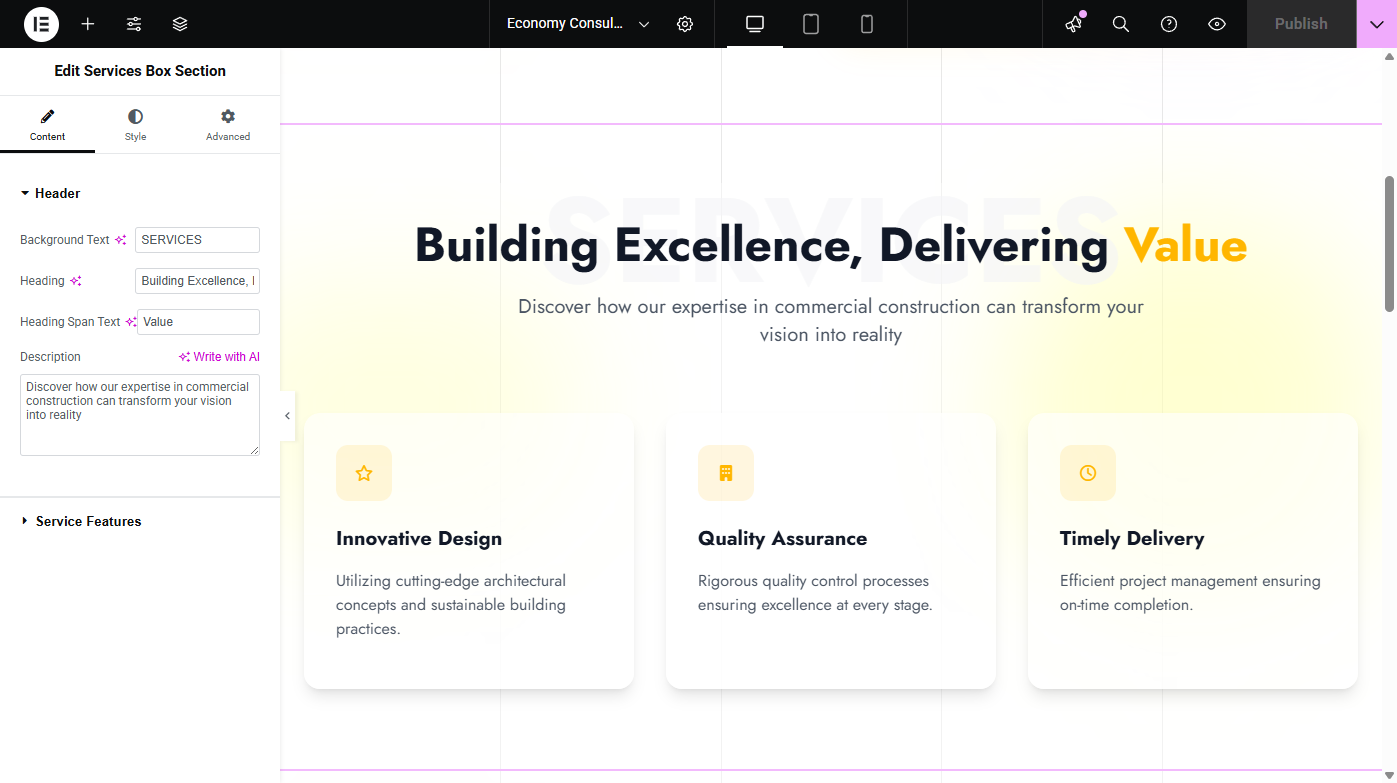Open Publish options dropdown arrow

(1376, 24)
